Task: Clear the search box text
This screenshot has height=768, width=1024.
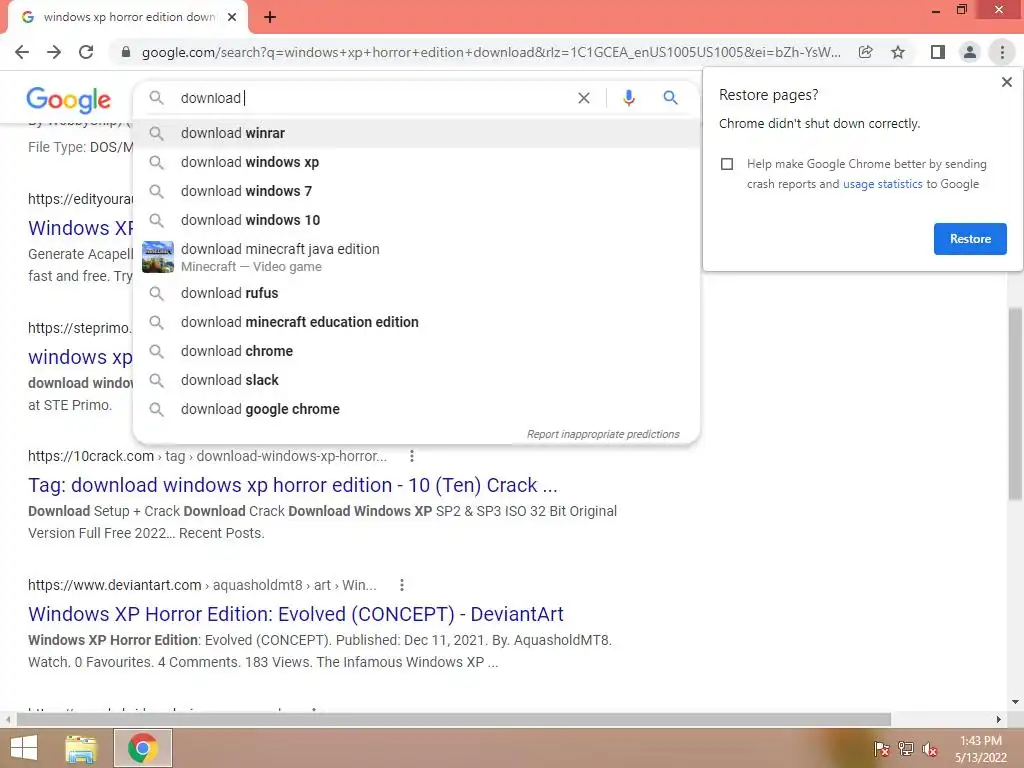Action: 584,98
